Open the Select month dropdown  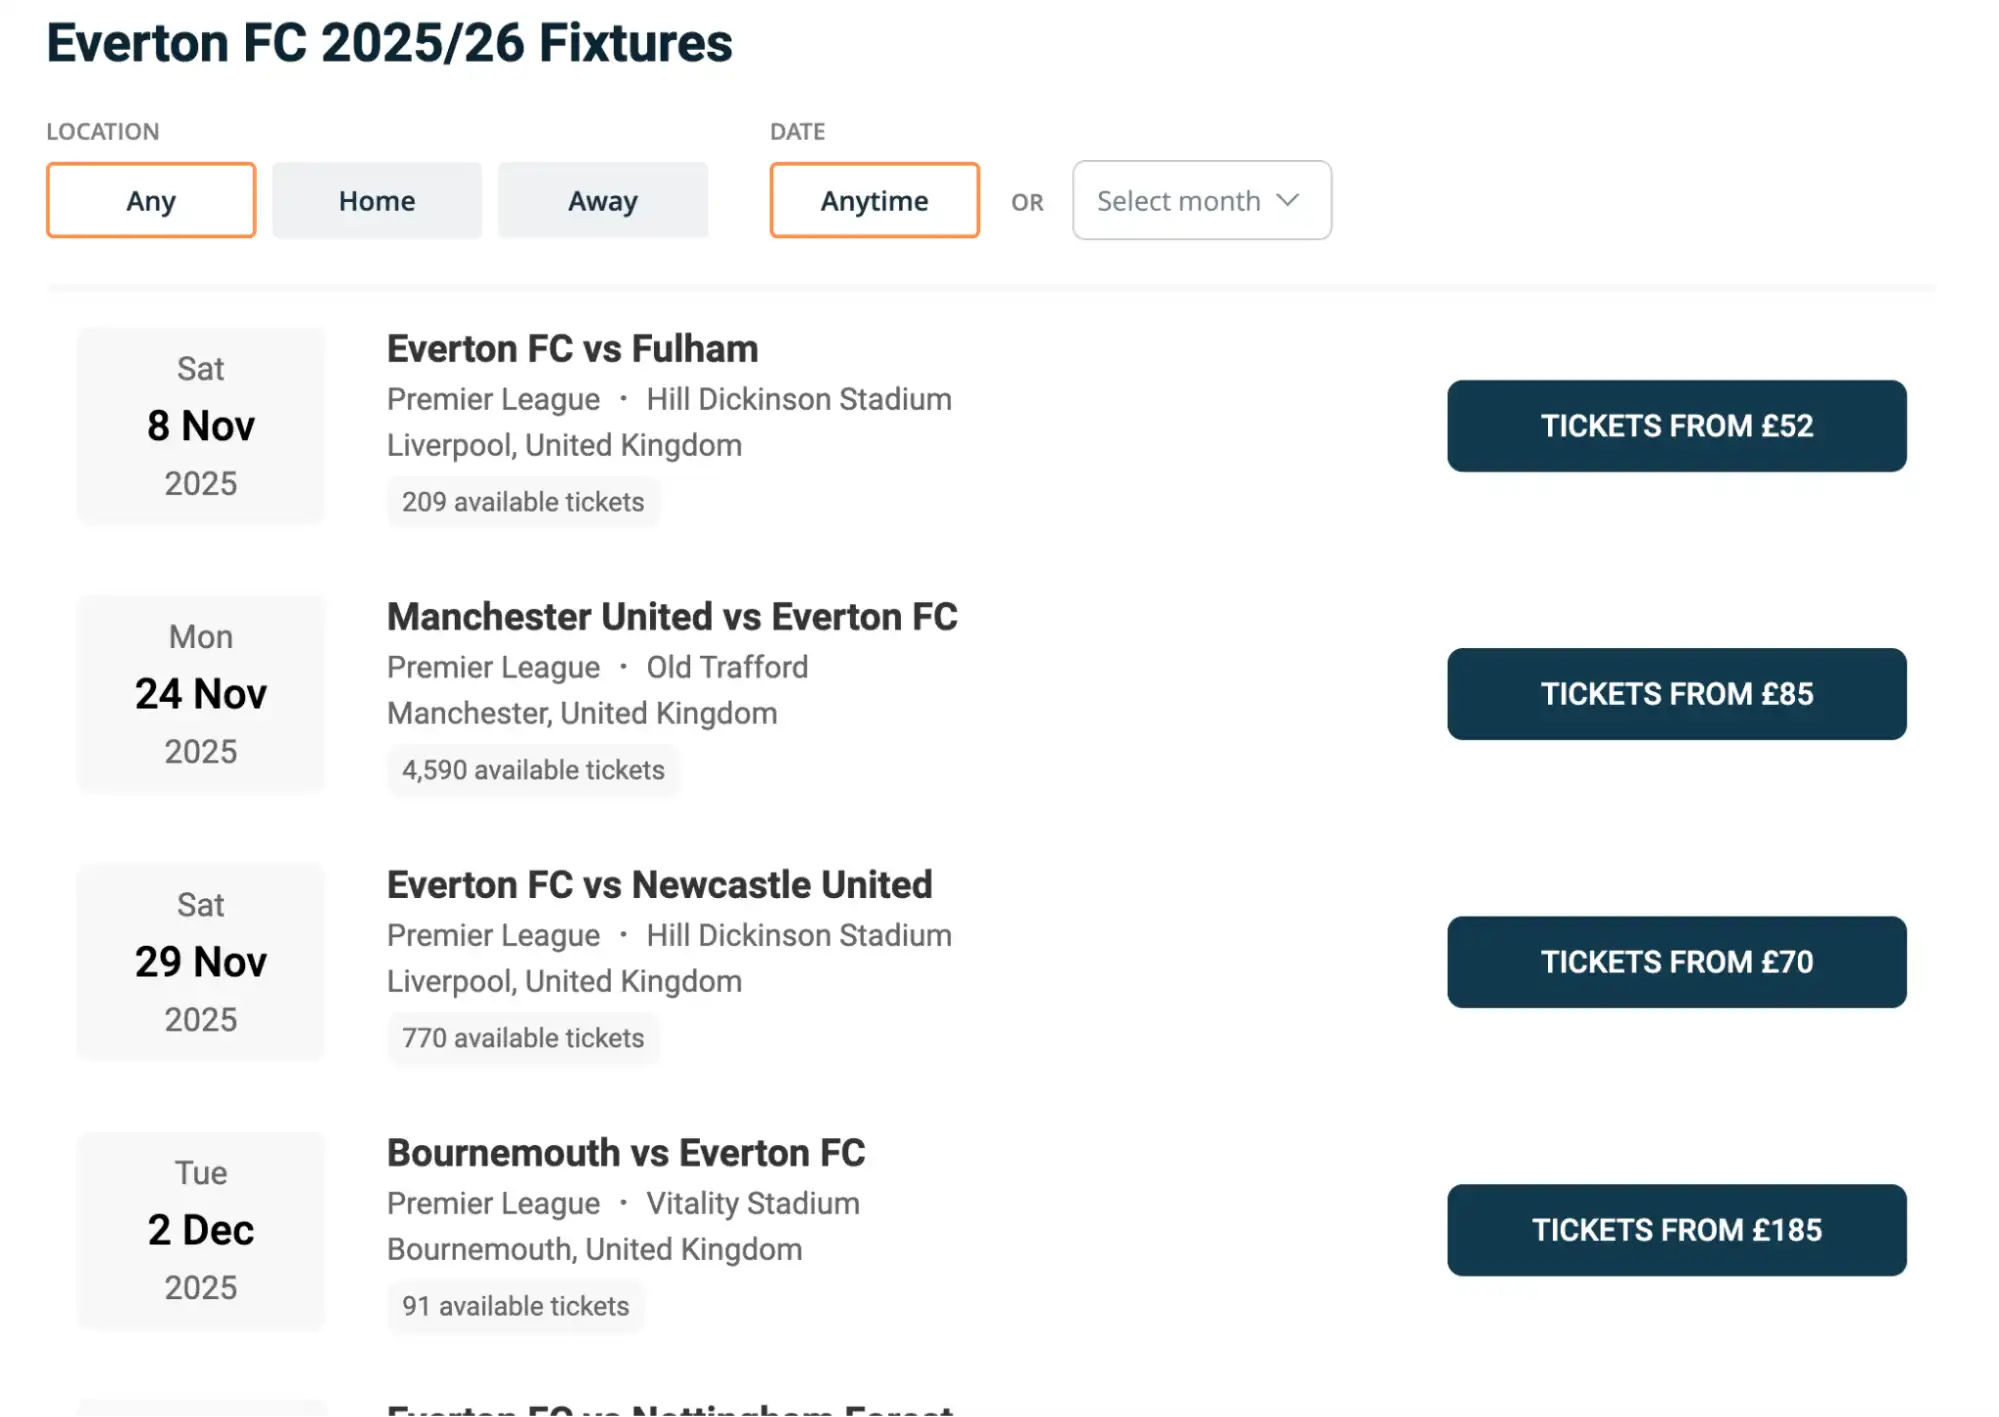(x=1200, y=200)
